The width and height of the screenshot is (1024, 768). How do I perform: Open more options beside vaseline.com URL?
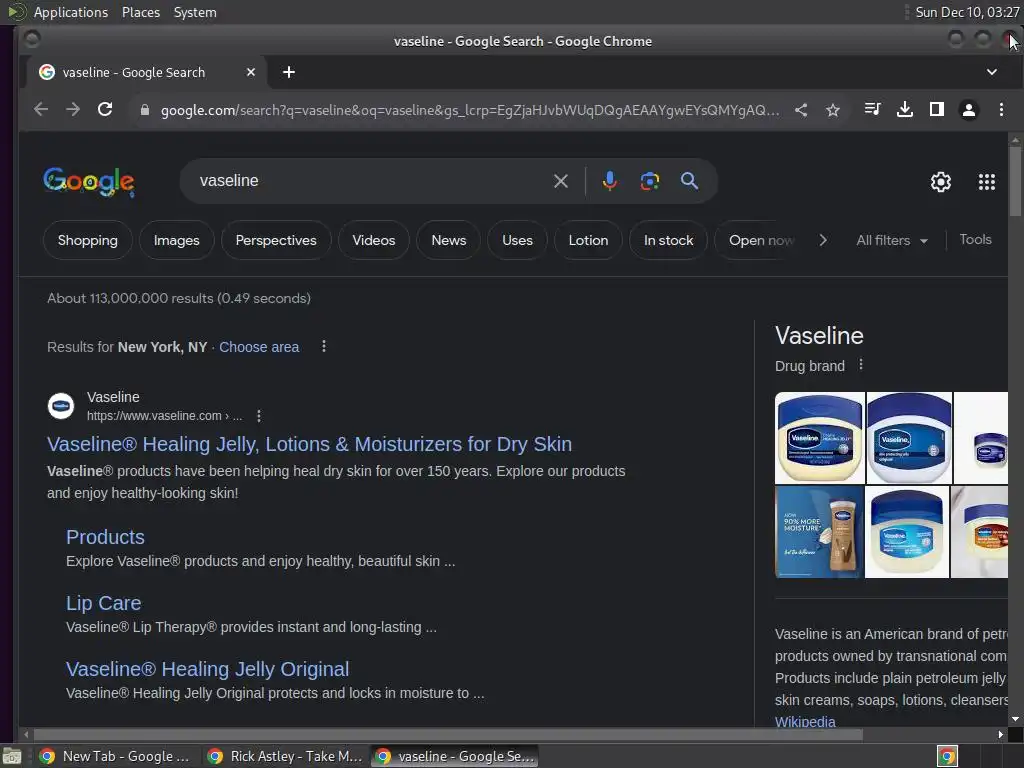(x=259, y=415)
